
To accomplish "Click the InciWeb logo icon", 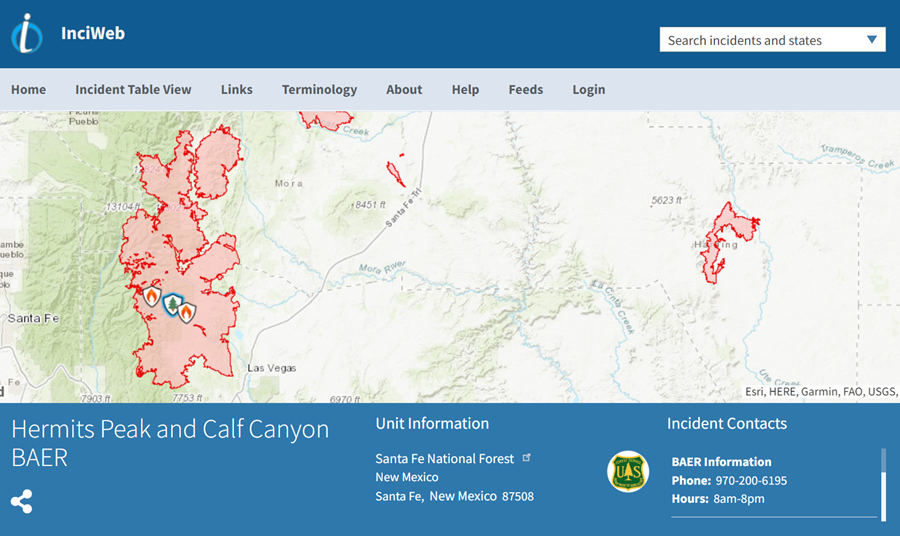I will (27, 34).
